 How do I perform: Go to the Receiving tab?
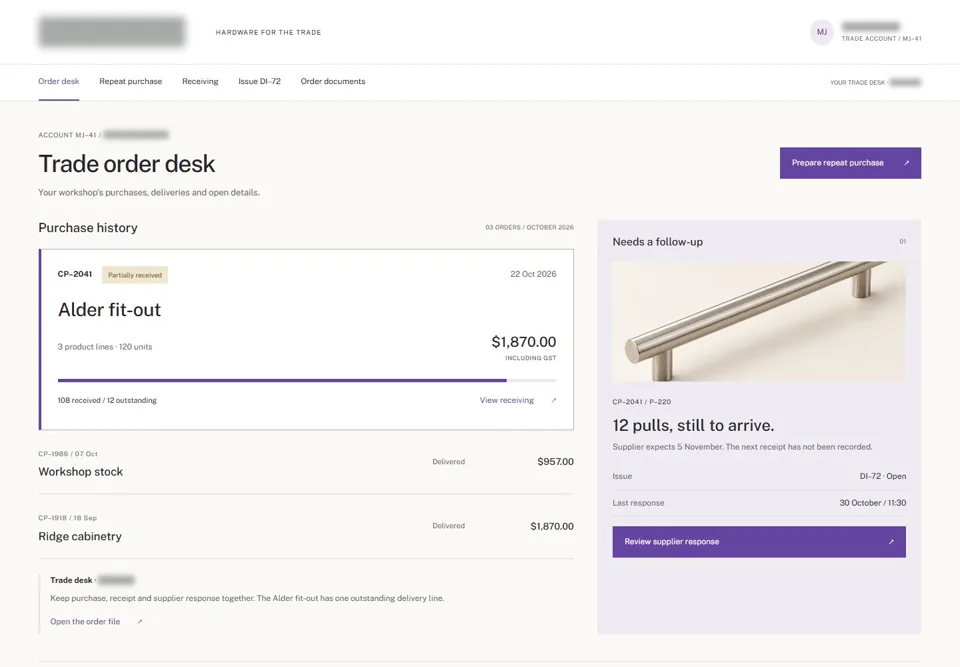[x=200, y=81]
